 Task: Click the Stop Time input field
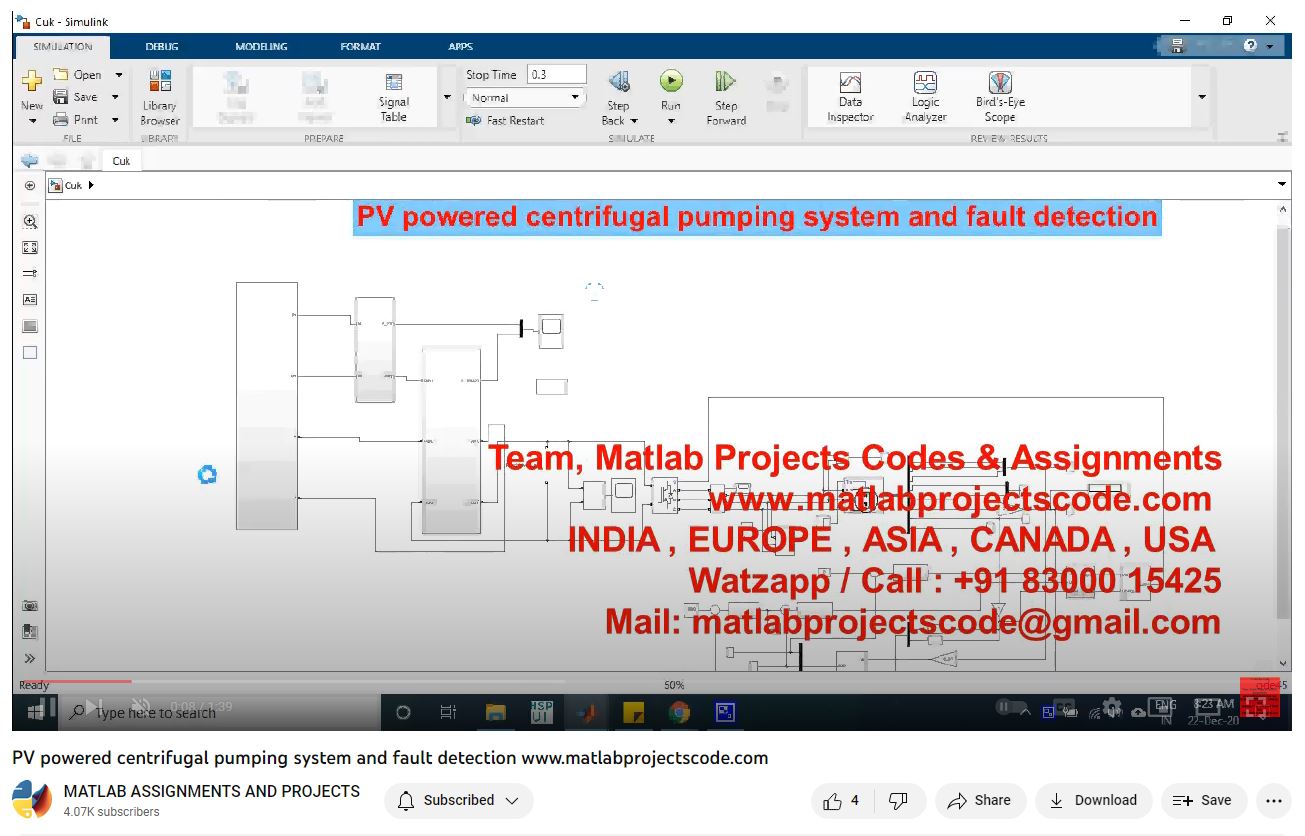[556, 75]
